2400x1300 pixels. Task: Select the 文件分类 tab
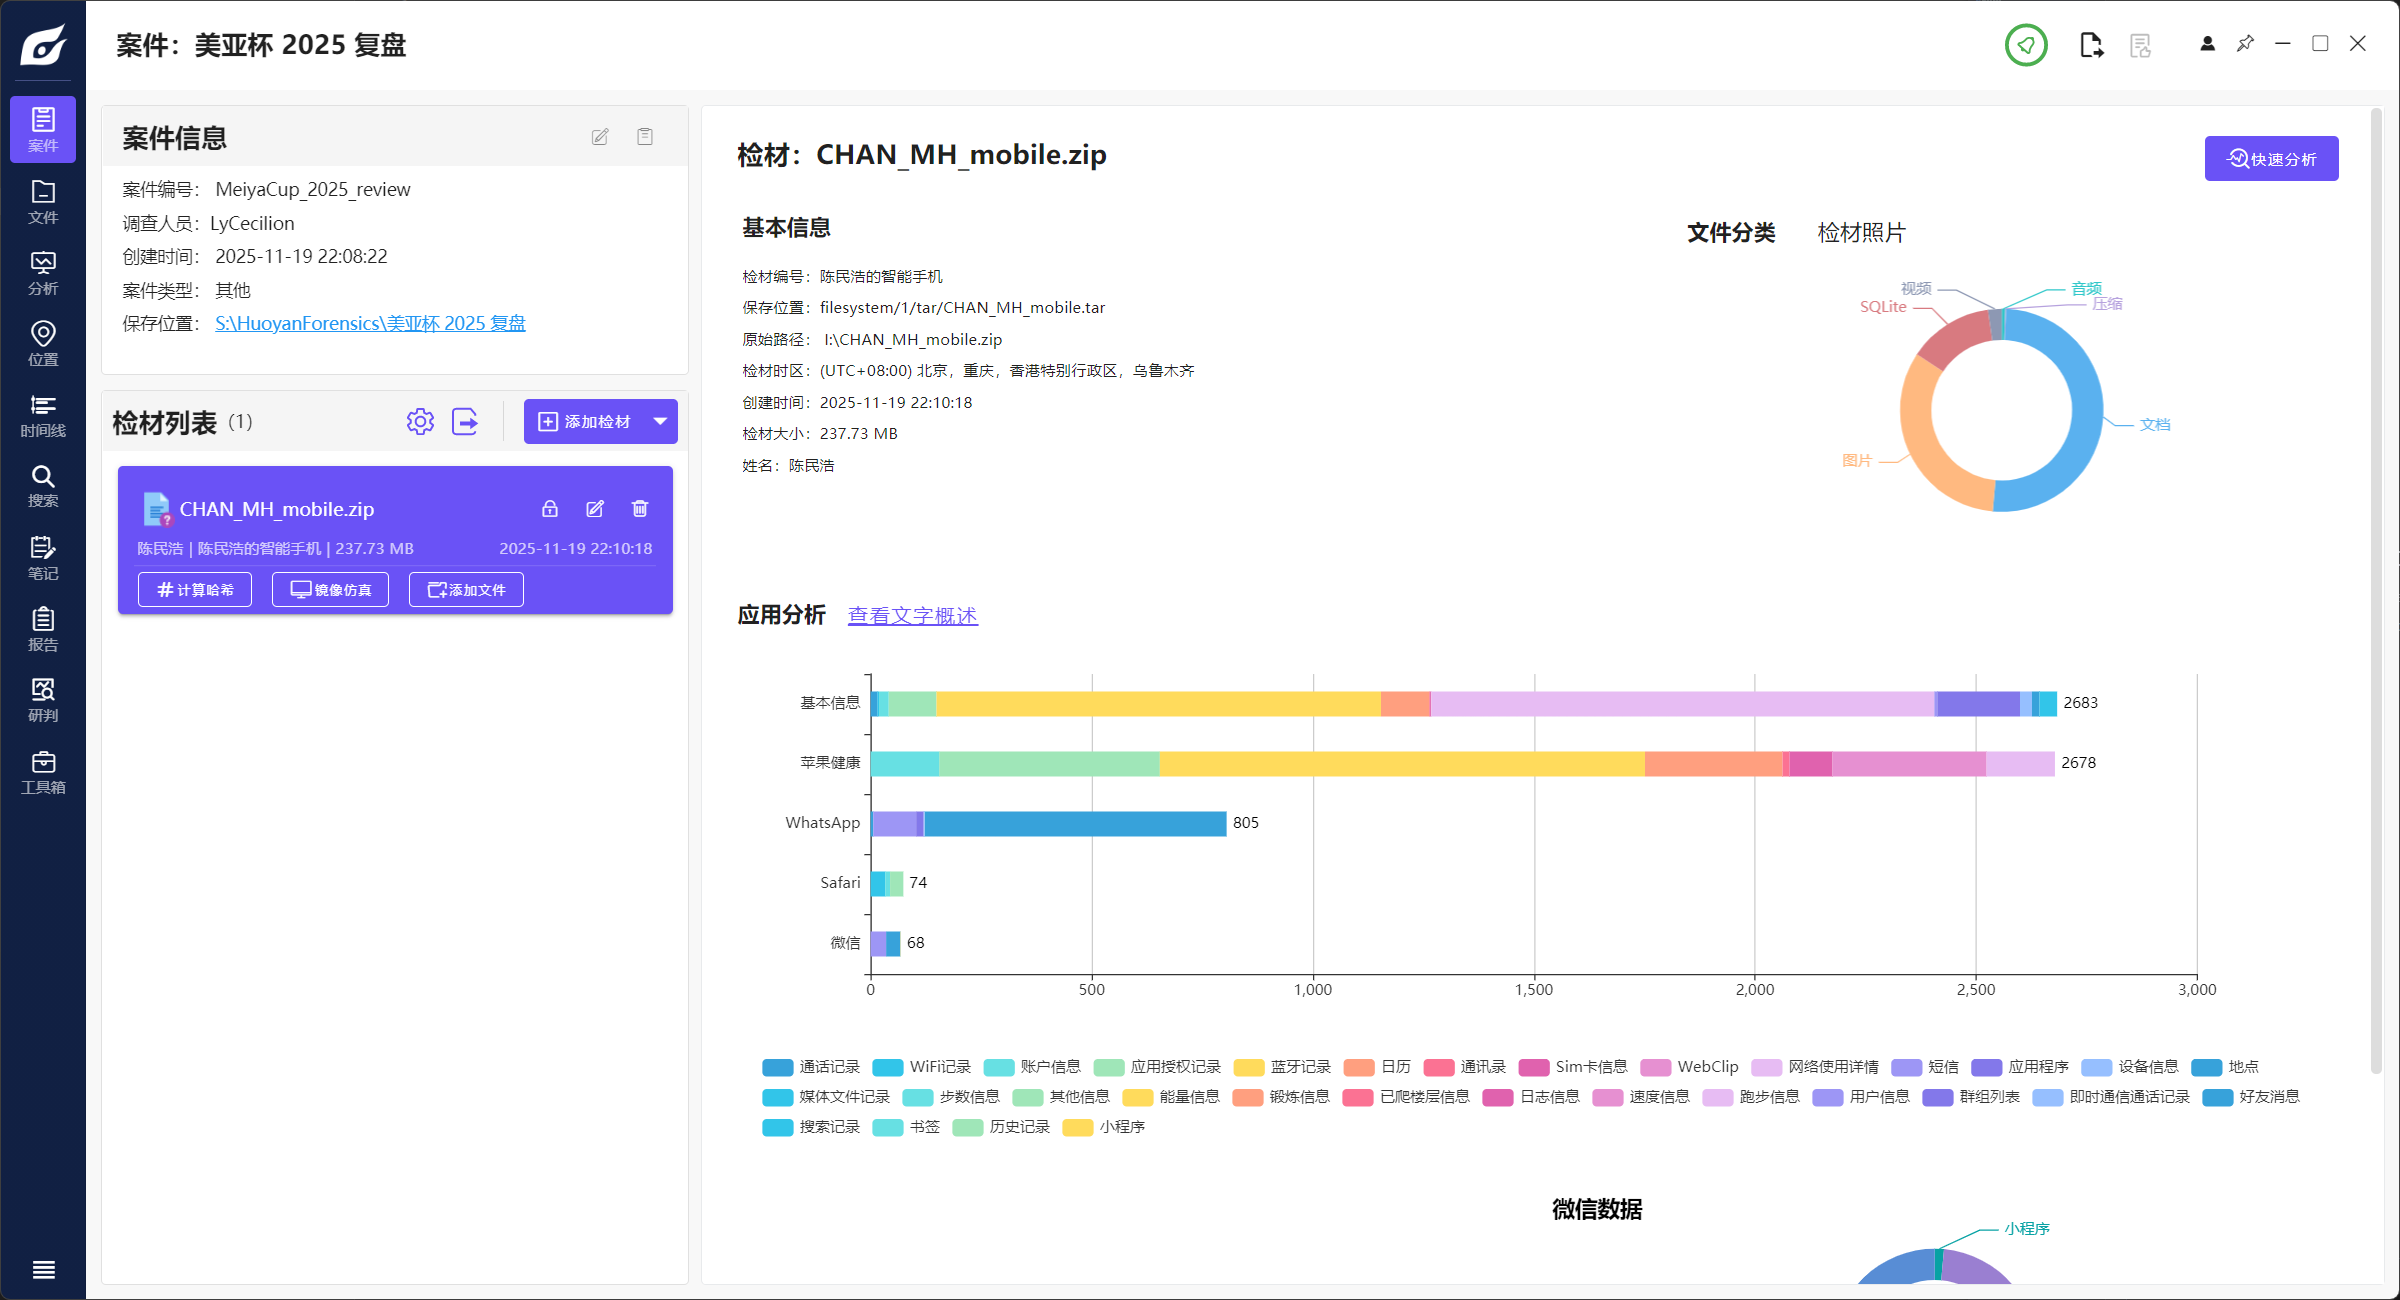point(1731,233)
